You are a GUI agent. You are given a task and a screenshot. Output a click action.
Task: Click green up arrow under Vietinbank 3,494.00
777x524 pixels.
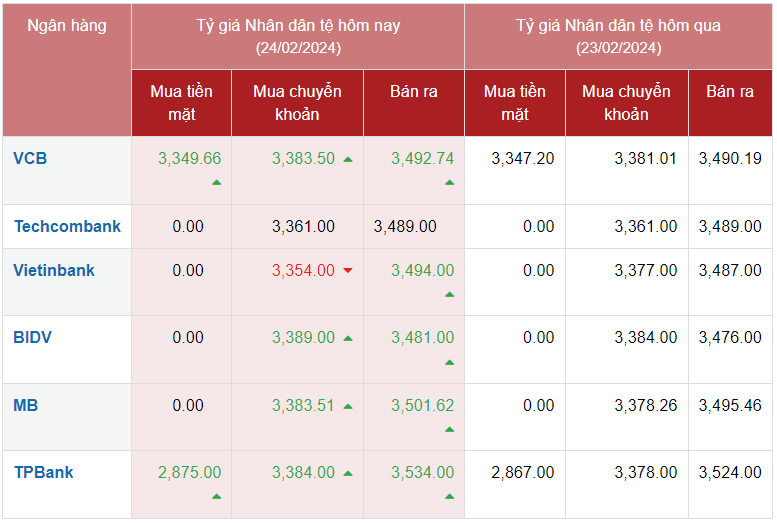[x=449, y=295]
